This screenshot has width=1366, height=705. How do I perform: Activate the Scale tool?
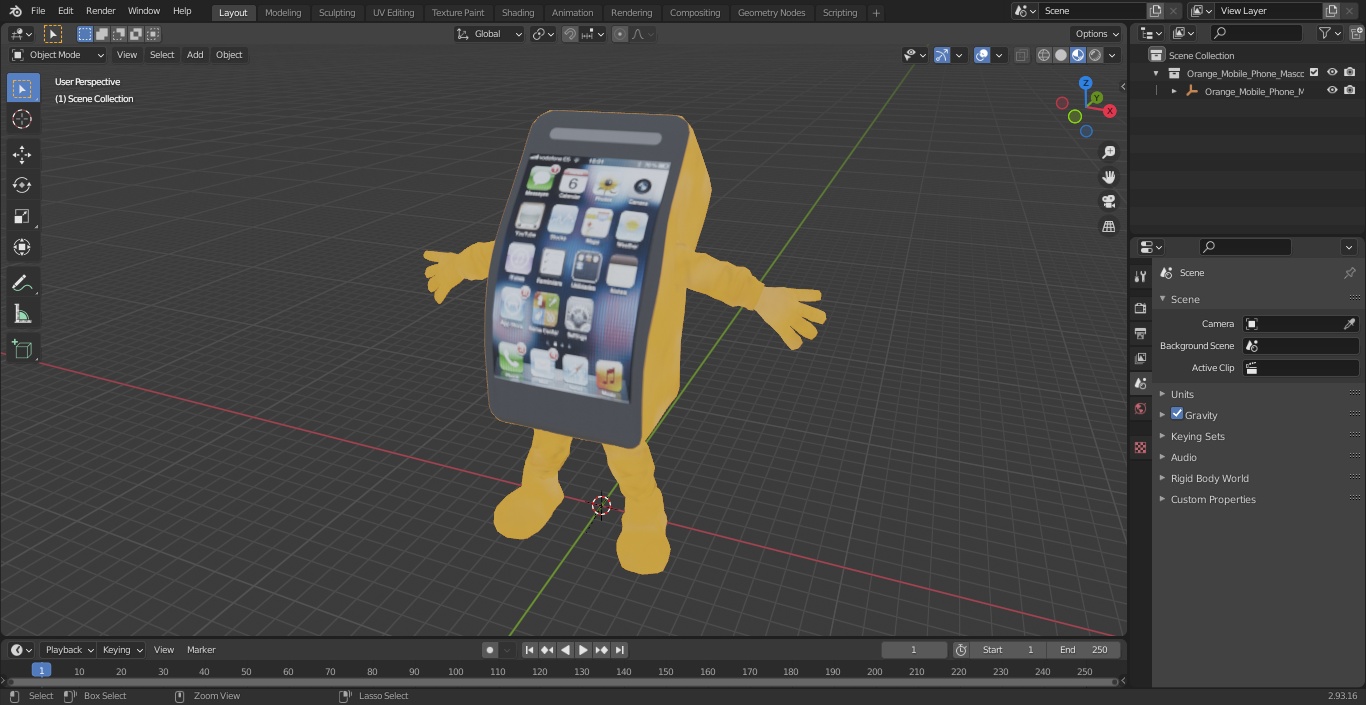click(22, 216)
